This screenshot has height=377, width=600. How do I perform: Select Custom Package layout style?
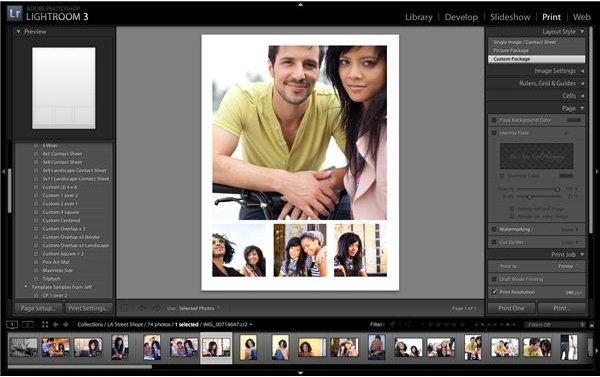point(536,59)
